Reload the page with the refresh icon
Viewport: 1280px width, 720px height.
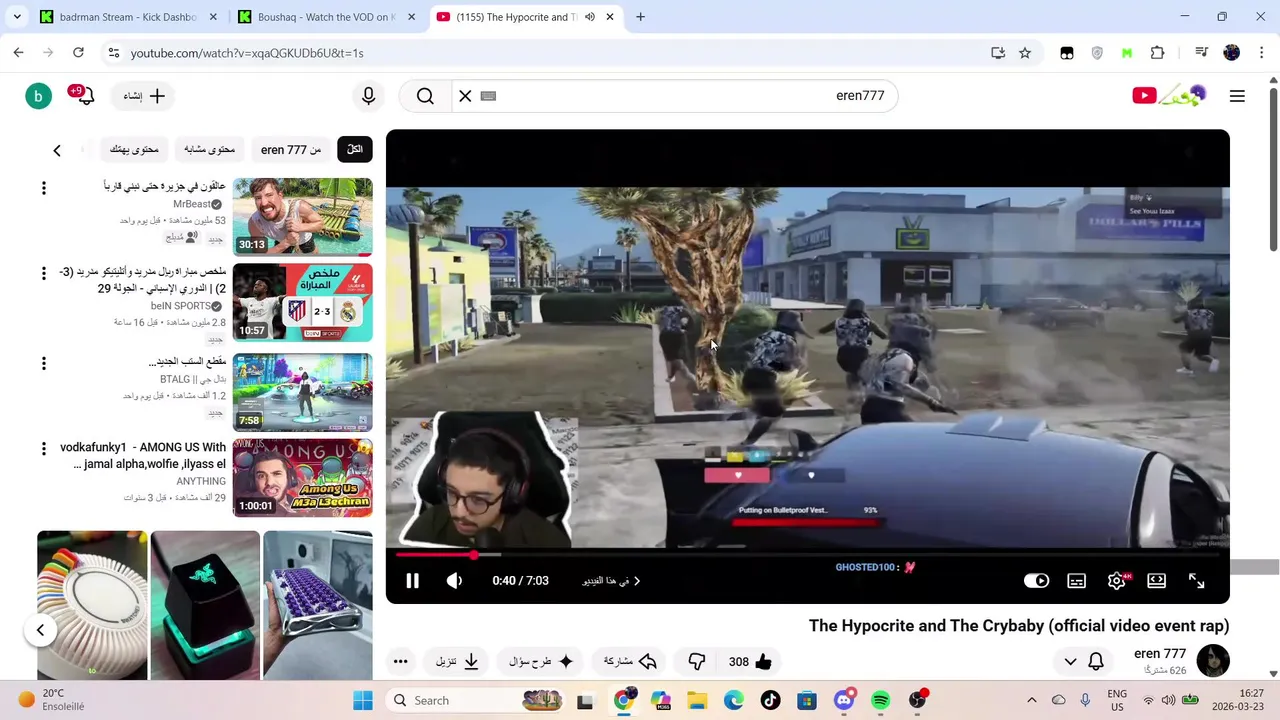point(78,53)
